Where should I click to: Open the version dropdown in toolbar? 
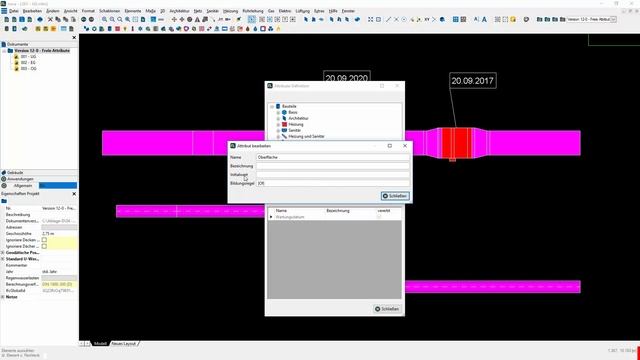coord(613,19)
